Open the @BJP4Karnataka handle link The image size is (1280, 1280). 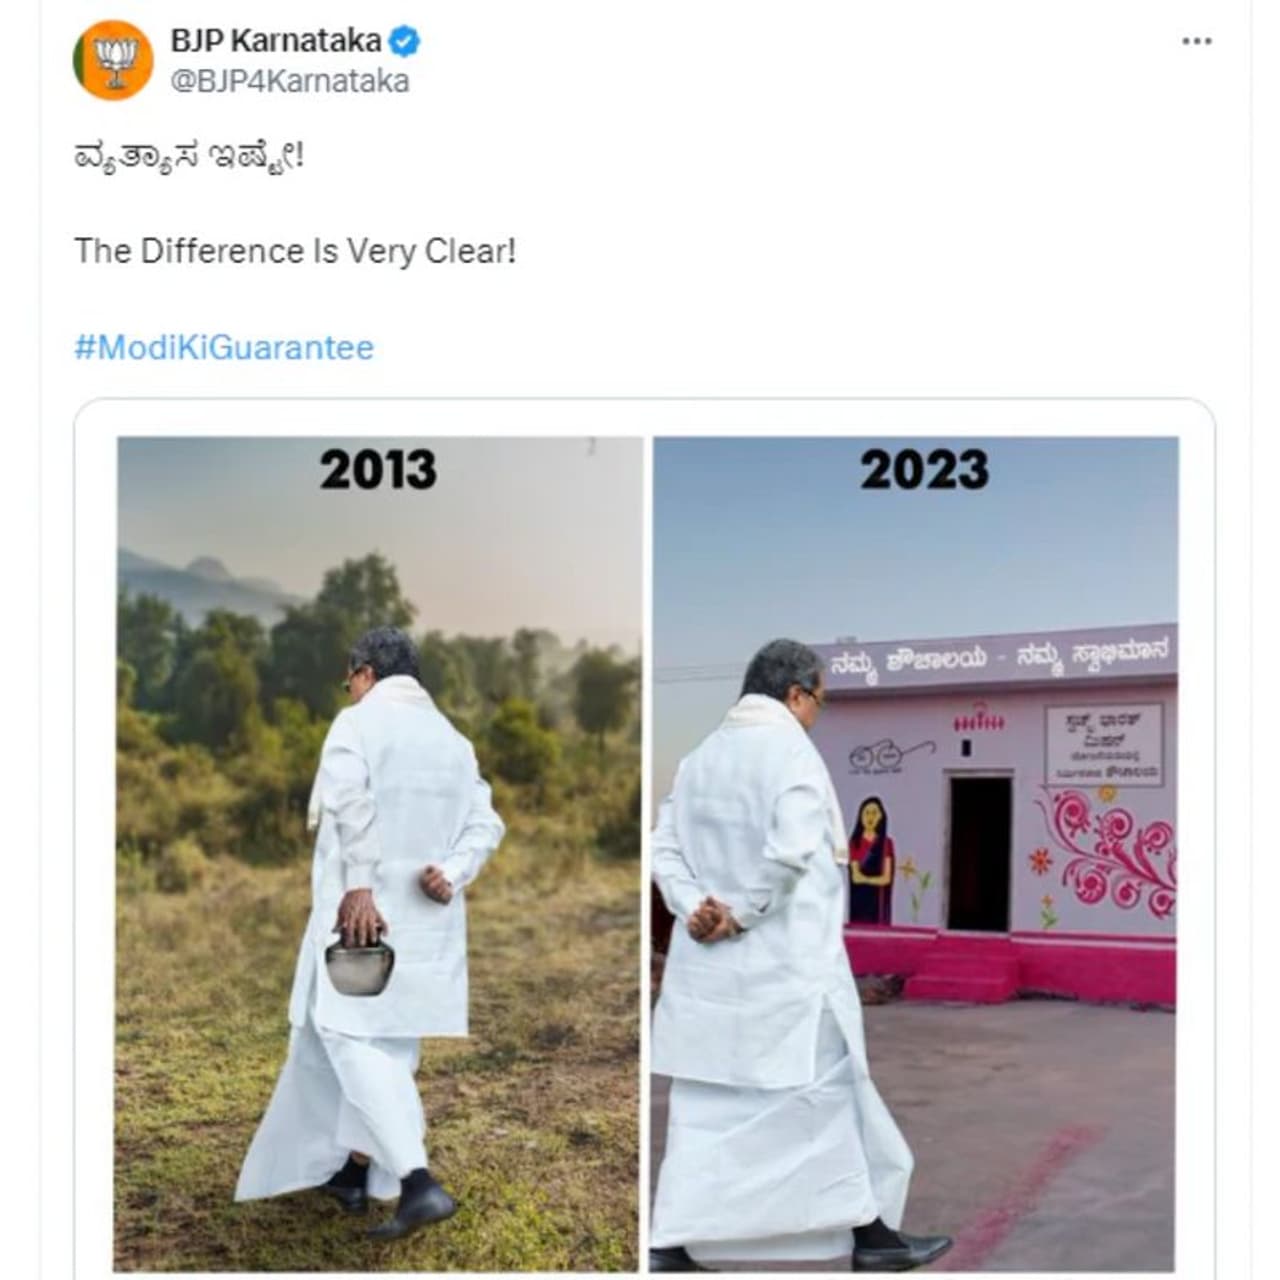coord(290,81)
